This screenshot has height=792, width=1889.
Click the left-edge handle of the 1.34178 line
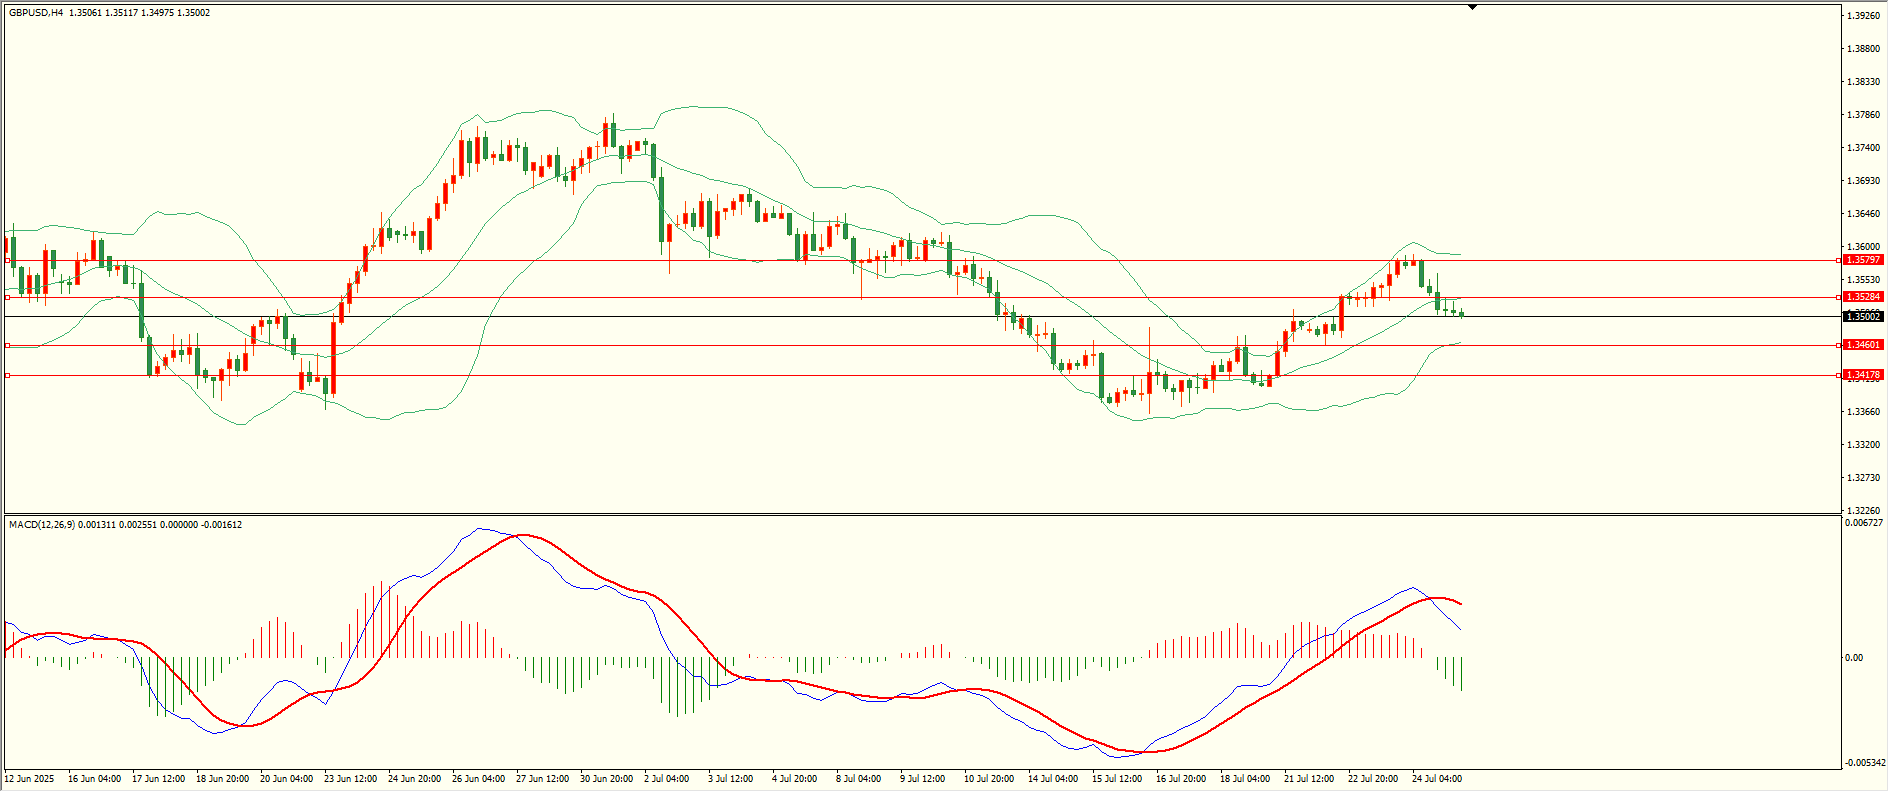tap(8, 376)
